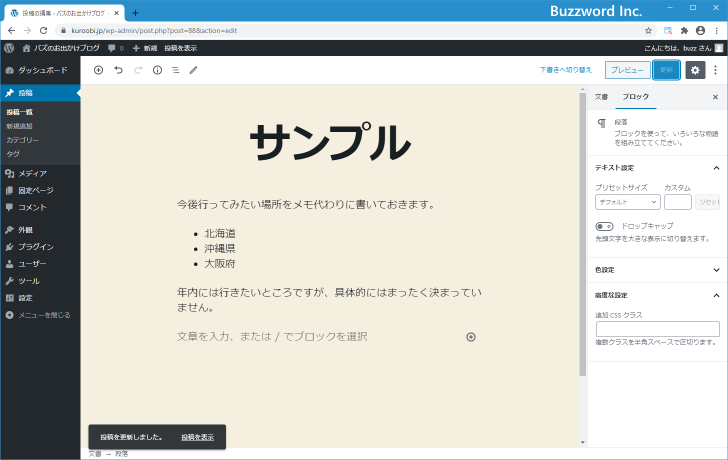Switch to the document tab

[601, 96]
